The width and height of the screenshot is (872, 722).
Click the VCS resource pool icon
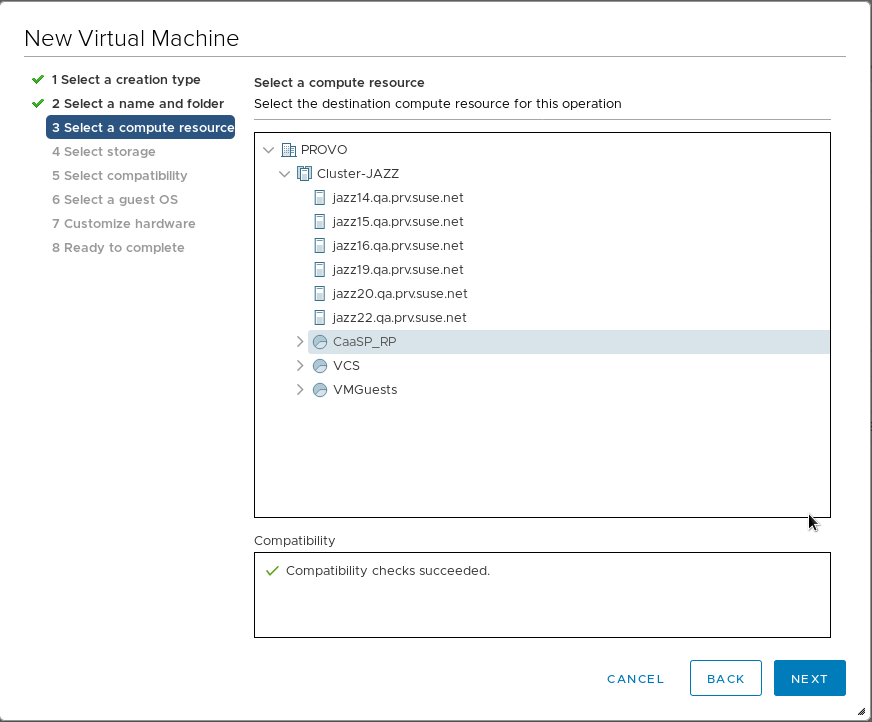tap(320, 366)
